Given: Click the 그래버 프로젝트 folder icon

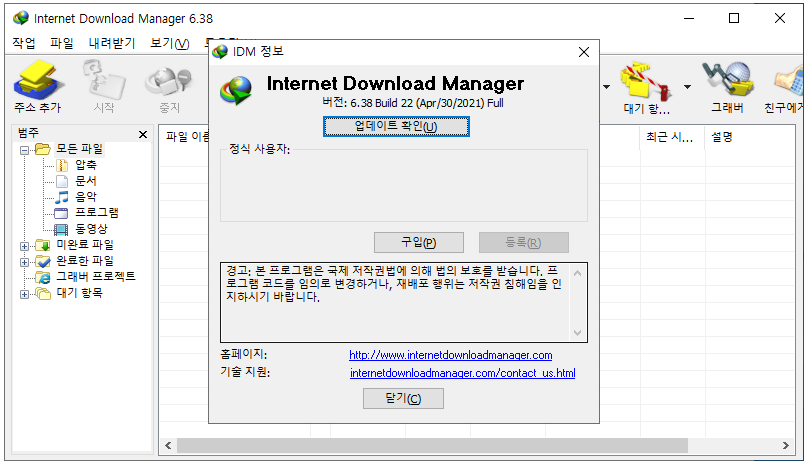Looking at the screenshot, I should tap(43, 277).
